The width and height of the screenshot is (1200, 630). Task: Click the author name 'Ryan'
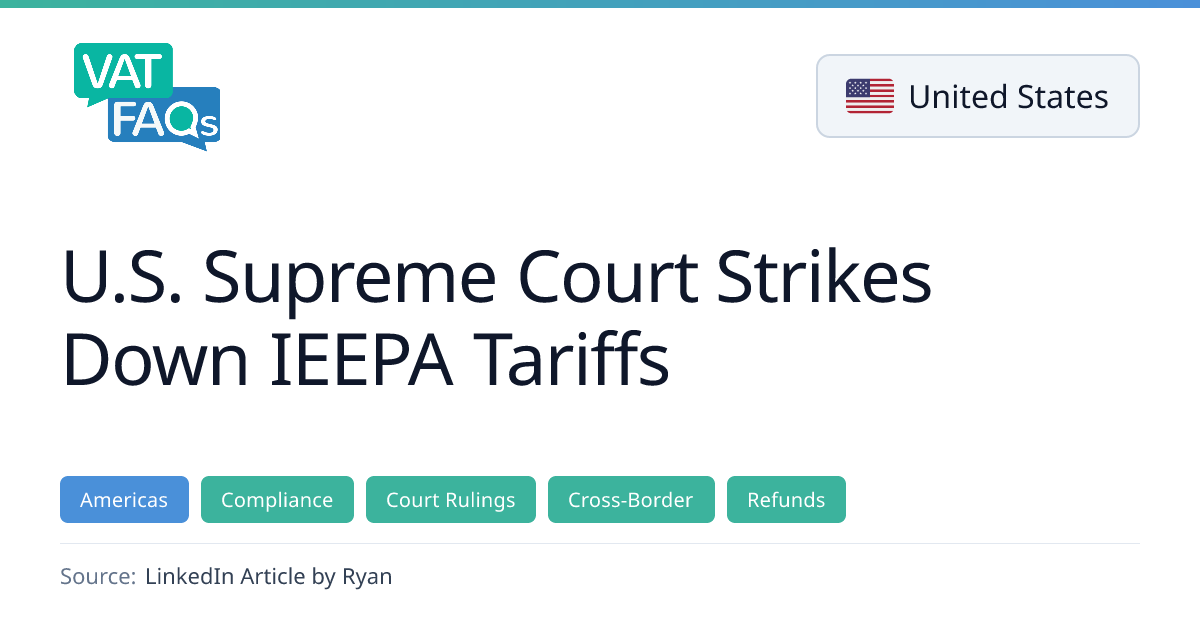tap(367, 576)
